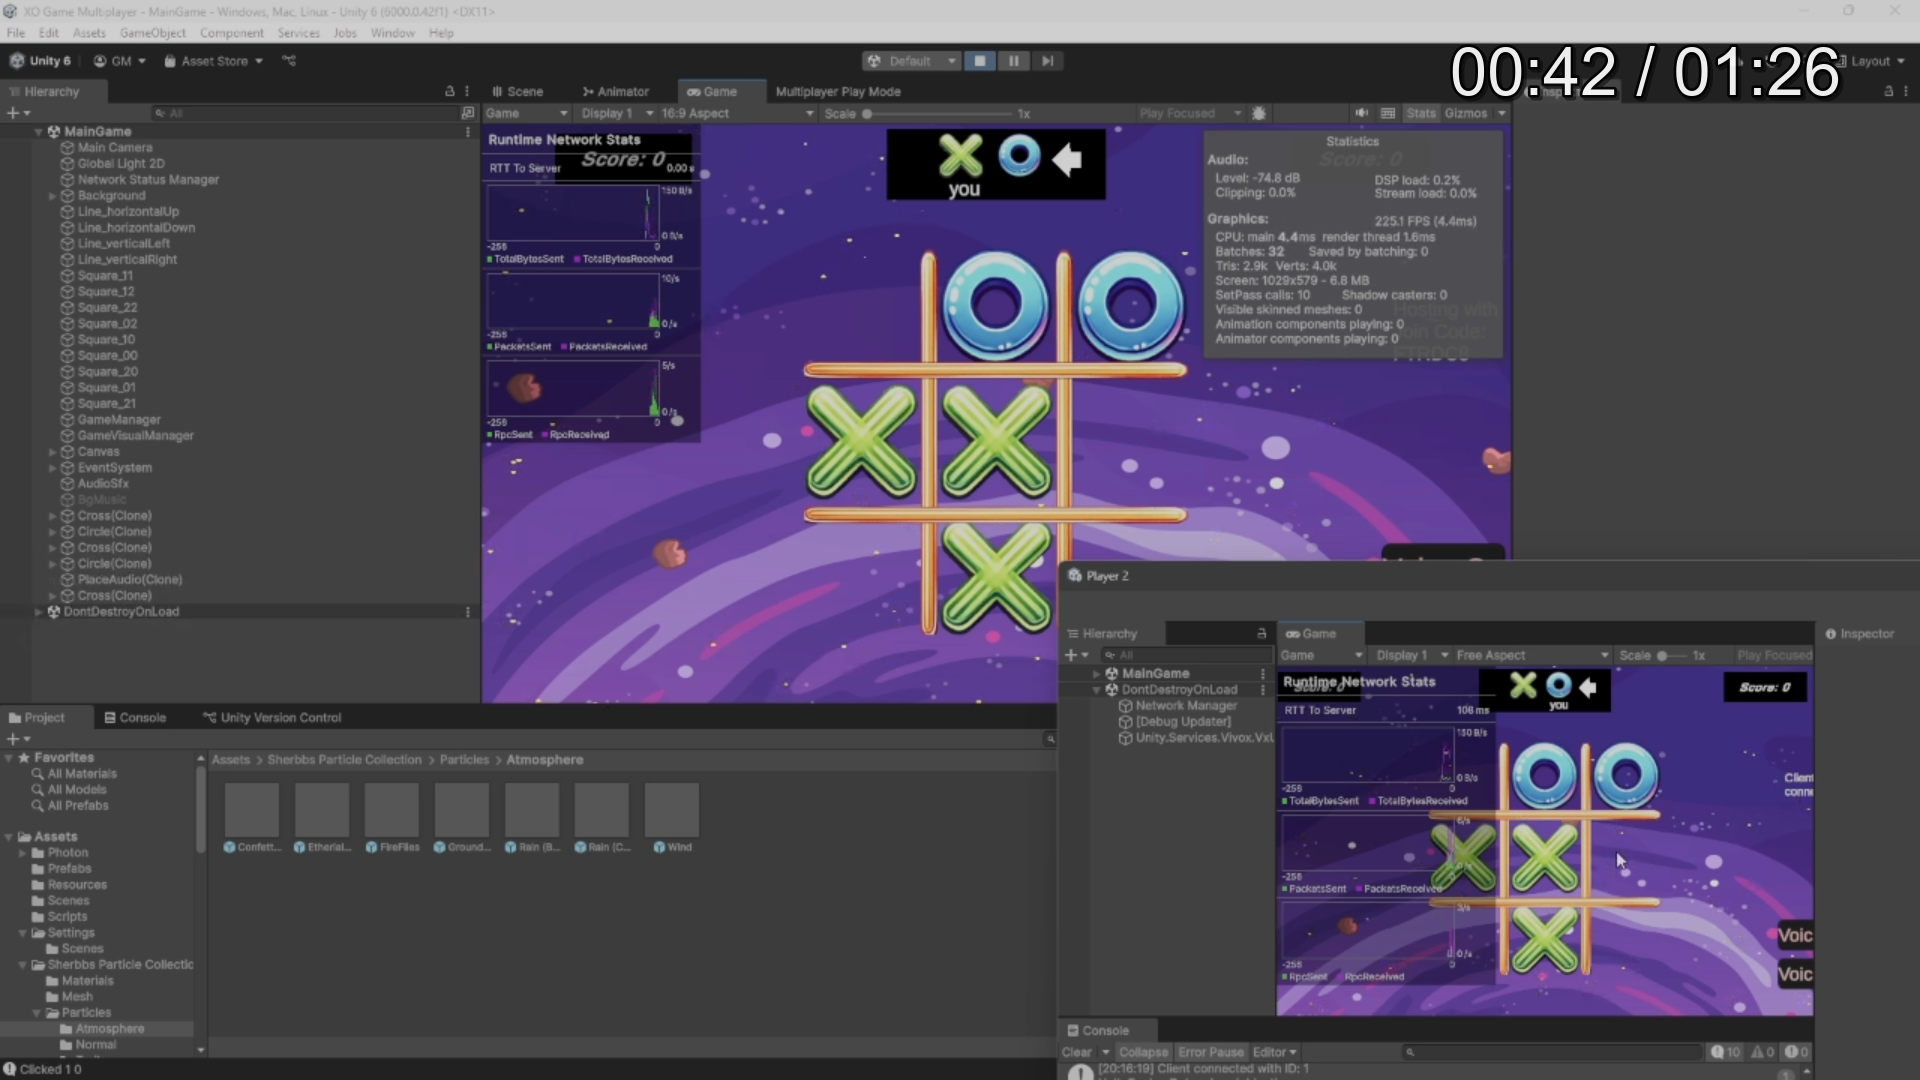The height and width of the screenshot is (1080, 1920).
Task: Click the Step frame button
Action: point(1047,61)
